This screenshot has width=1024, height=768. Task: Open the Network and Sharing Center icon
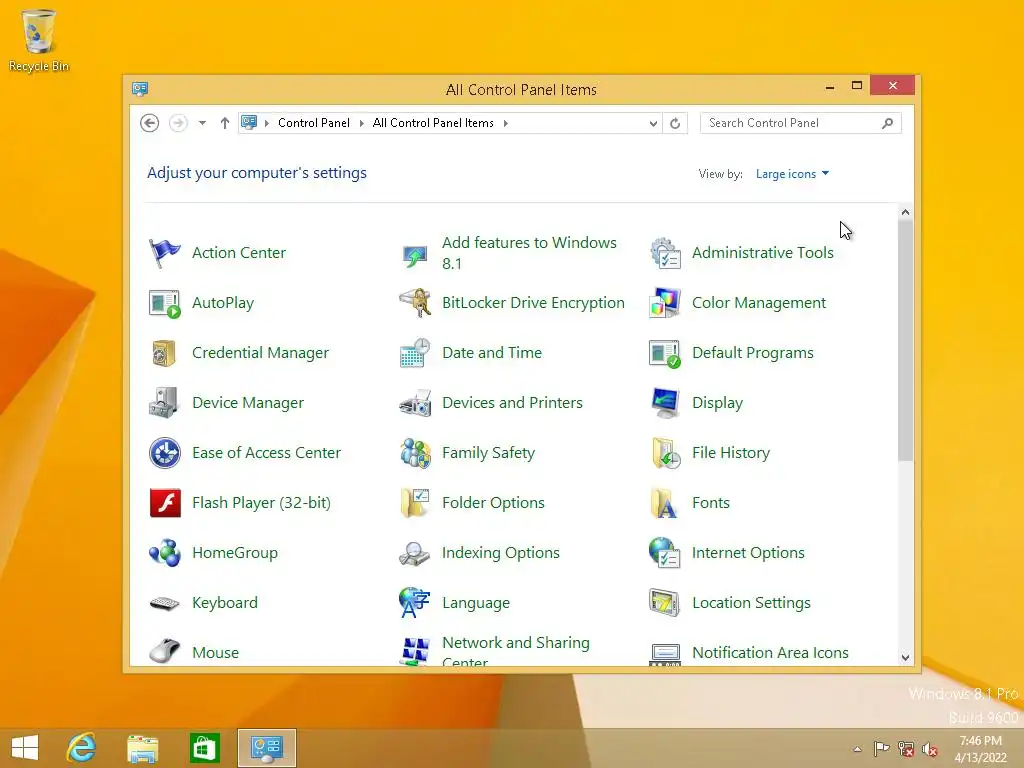point(415,652)
